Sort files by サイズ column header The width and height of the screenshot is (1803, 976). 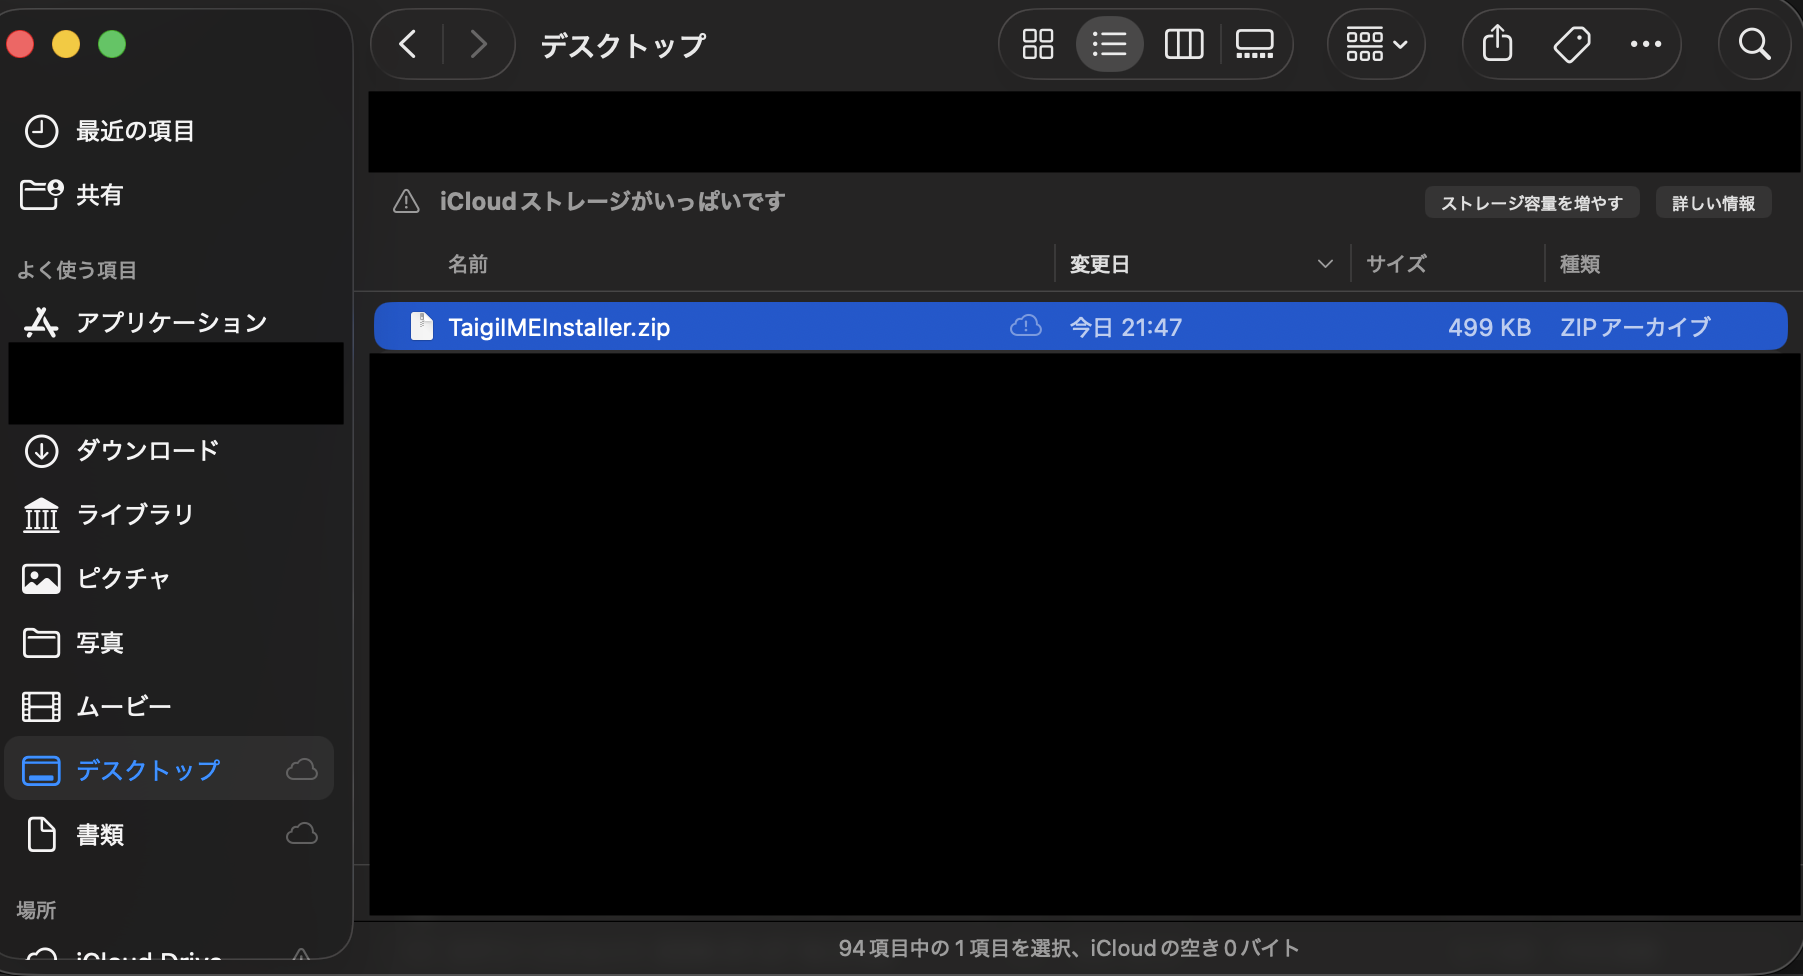(x=1396, y=263)
